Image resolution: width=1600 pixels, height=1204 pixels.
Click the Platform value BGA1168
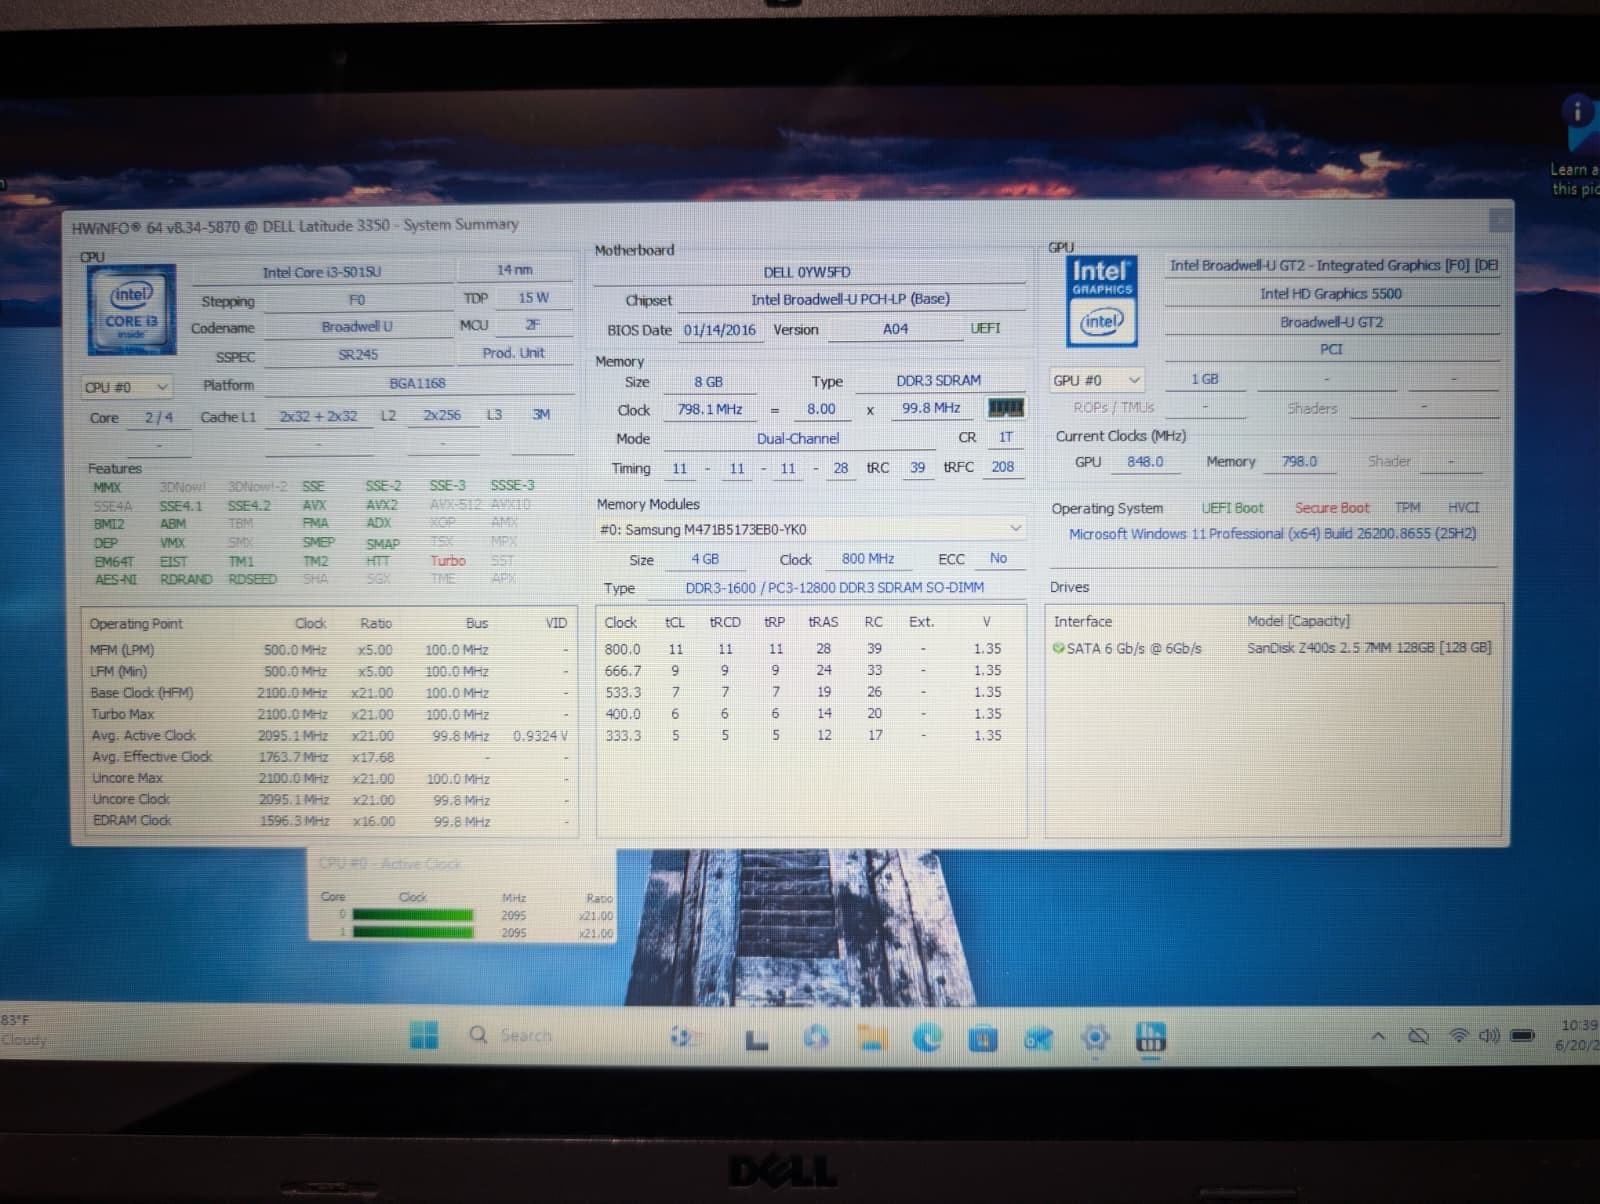pyautogui.click(x=417, y=383)
